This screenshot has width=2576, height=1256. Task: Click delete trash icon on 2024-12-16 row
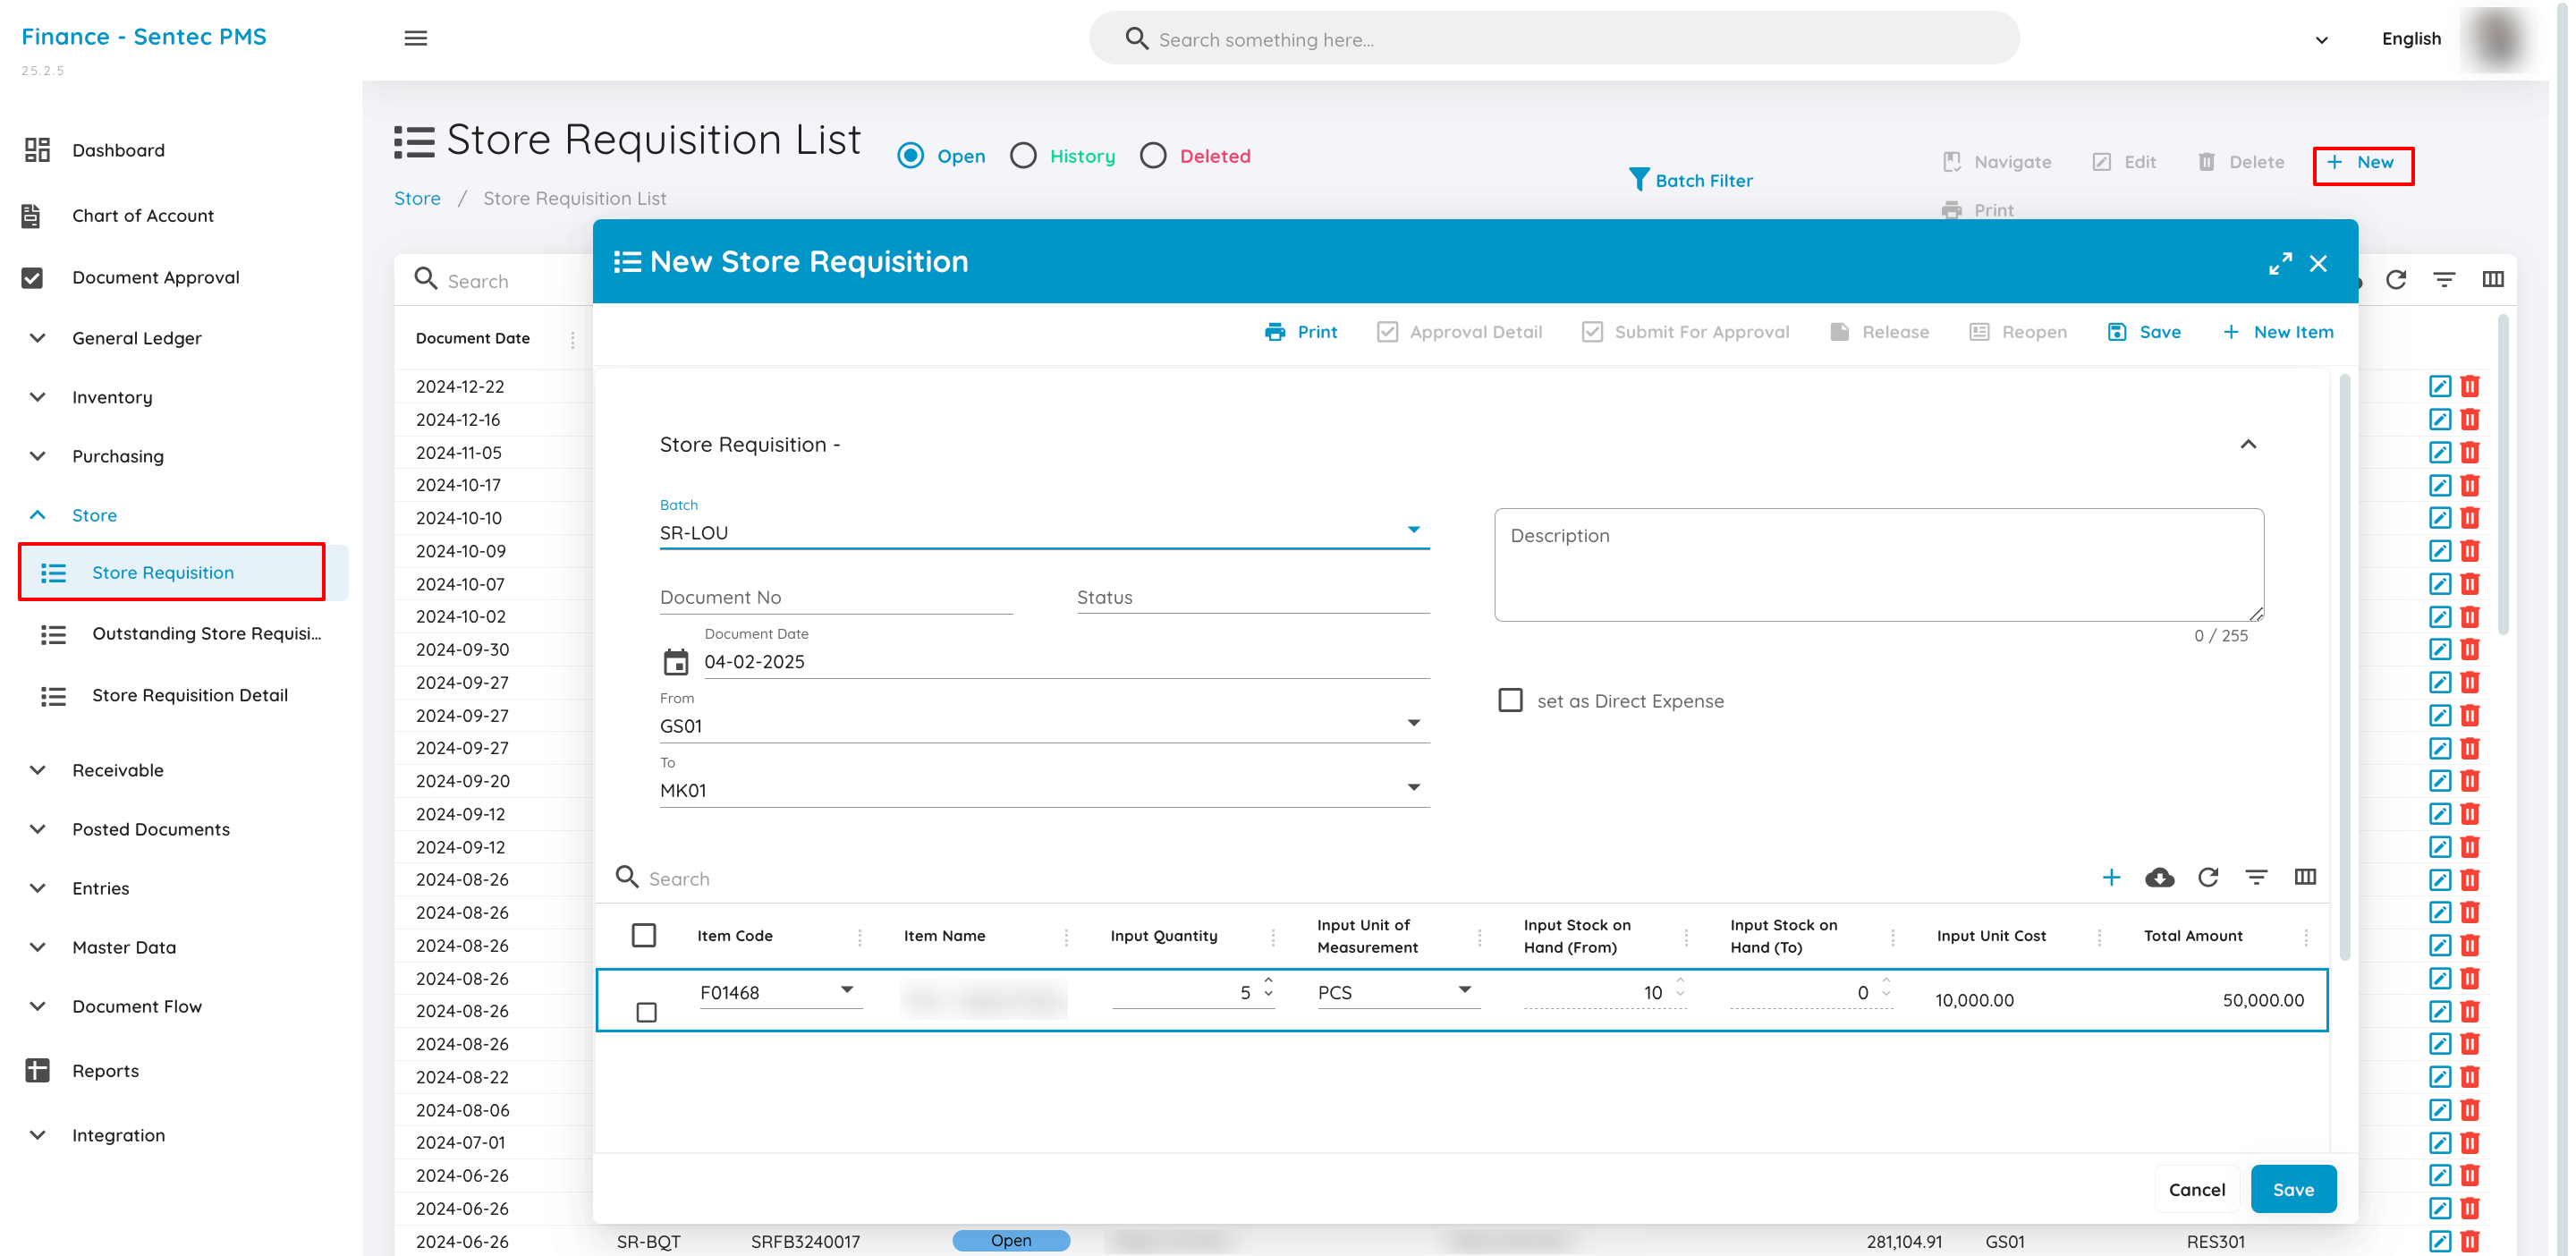tap(2470, 419)
